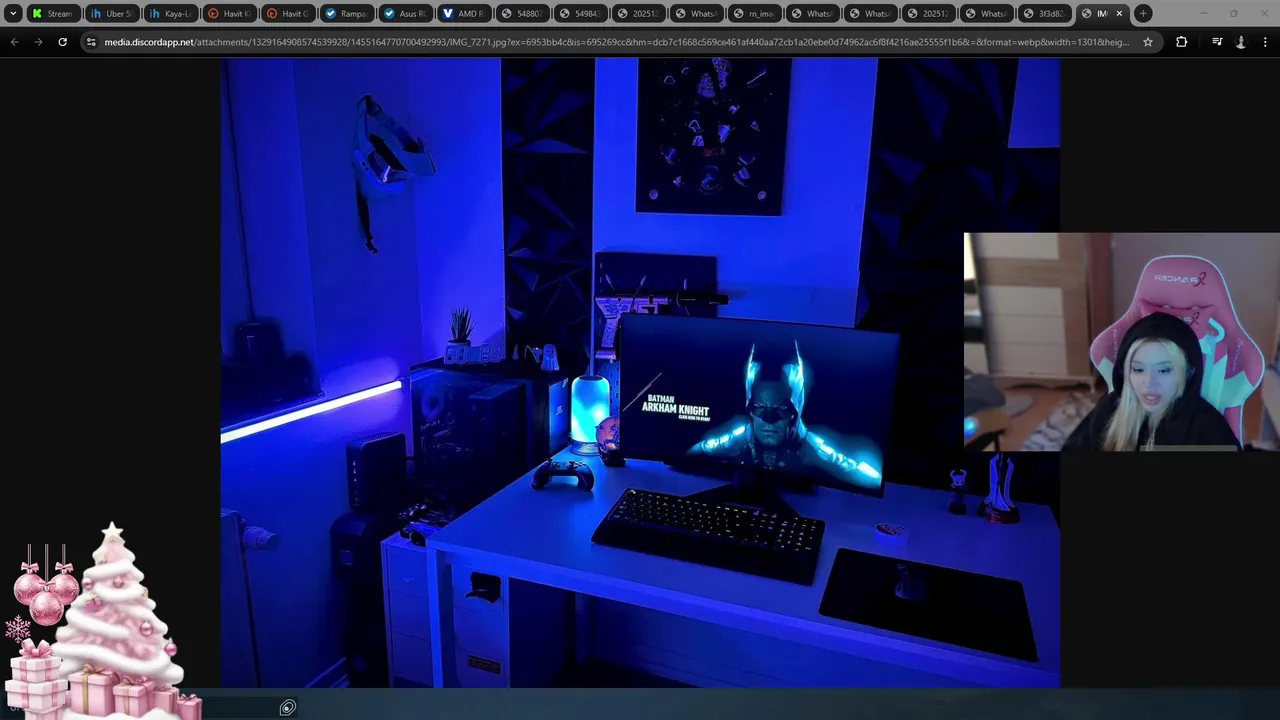1280x720 pixels.
Task: Switch to the rn_ima tab
Action: pos(754,14)
